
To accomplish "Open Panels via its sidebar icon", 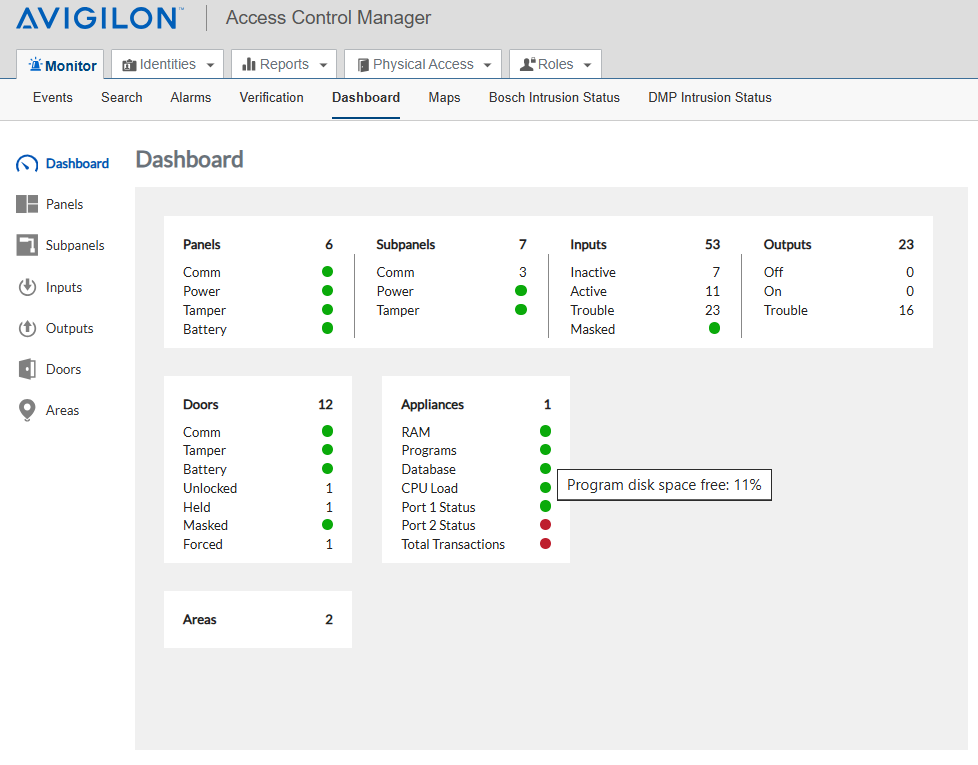I will 27,204.
